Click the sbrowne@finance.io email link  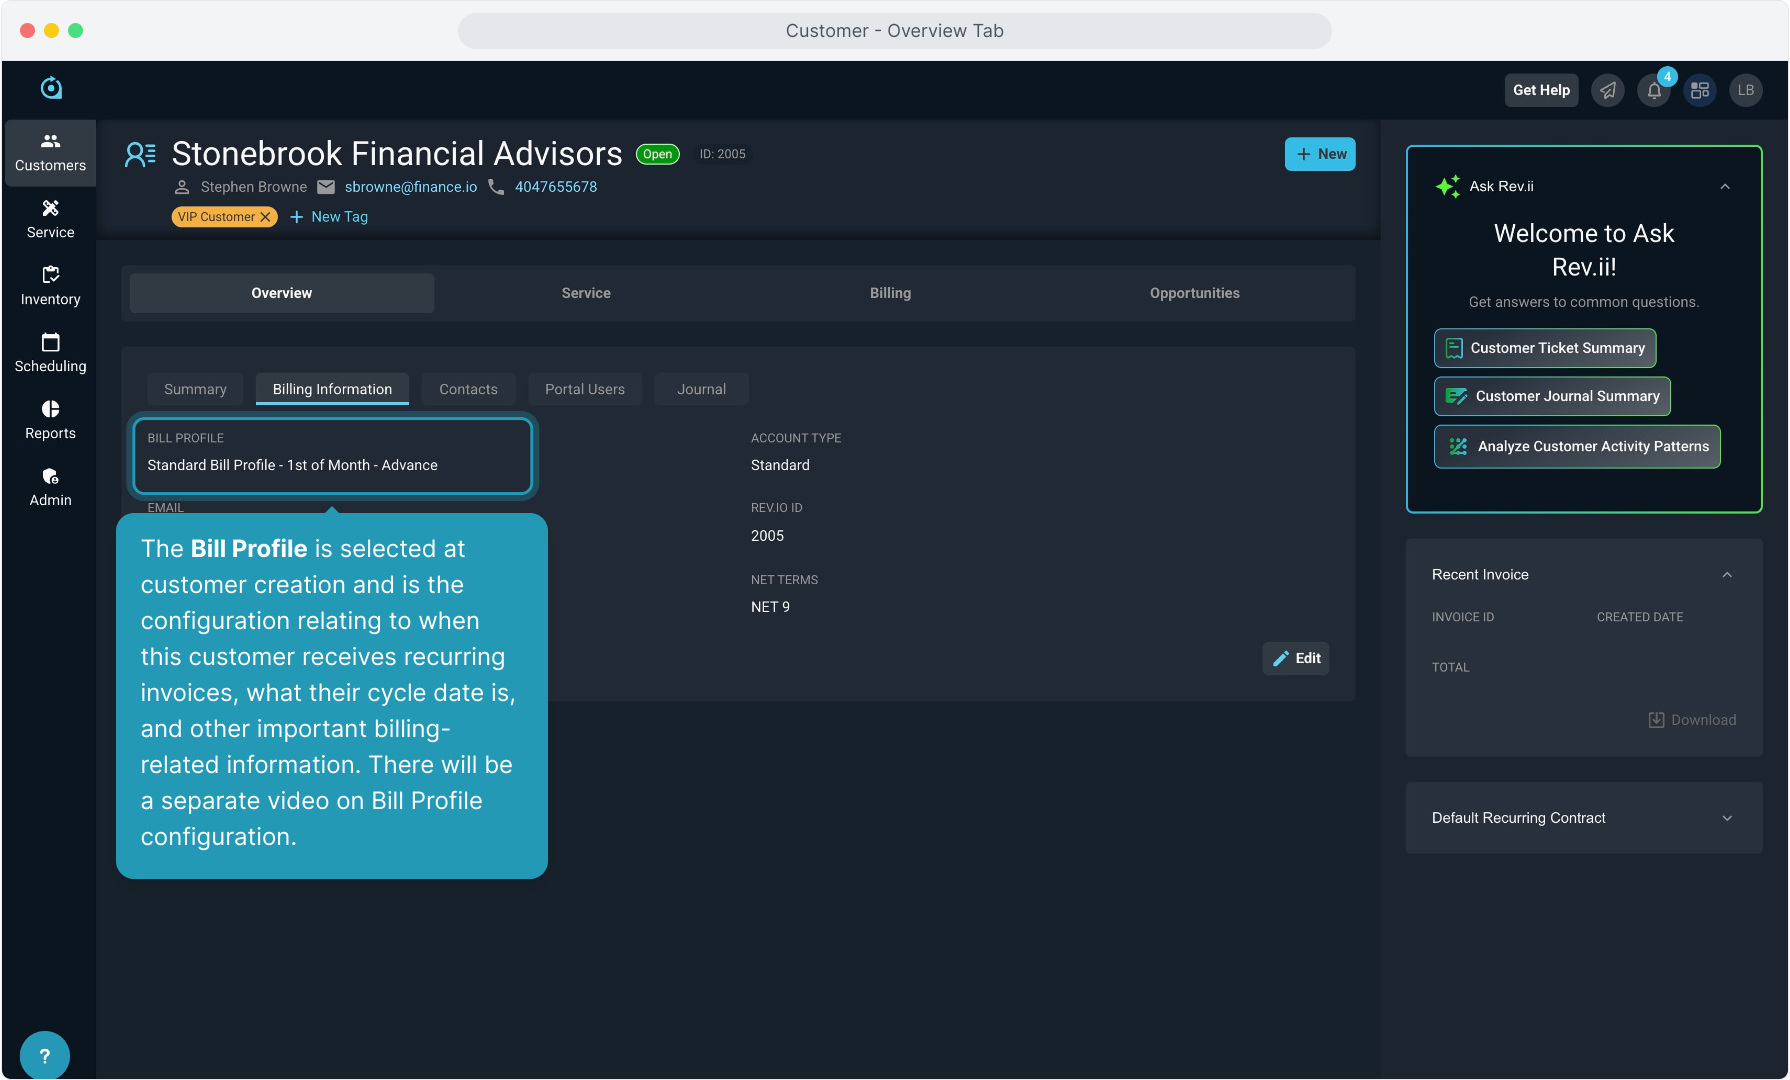point(410,187)
